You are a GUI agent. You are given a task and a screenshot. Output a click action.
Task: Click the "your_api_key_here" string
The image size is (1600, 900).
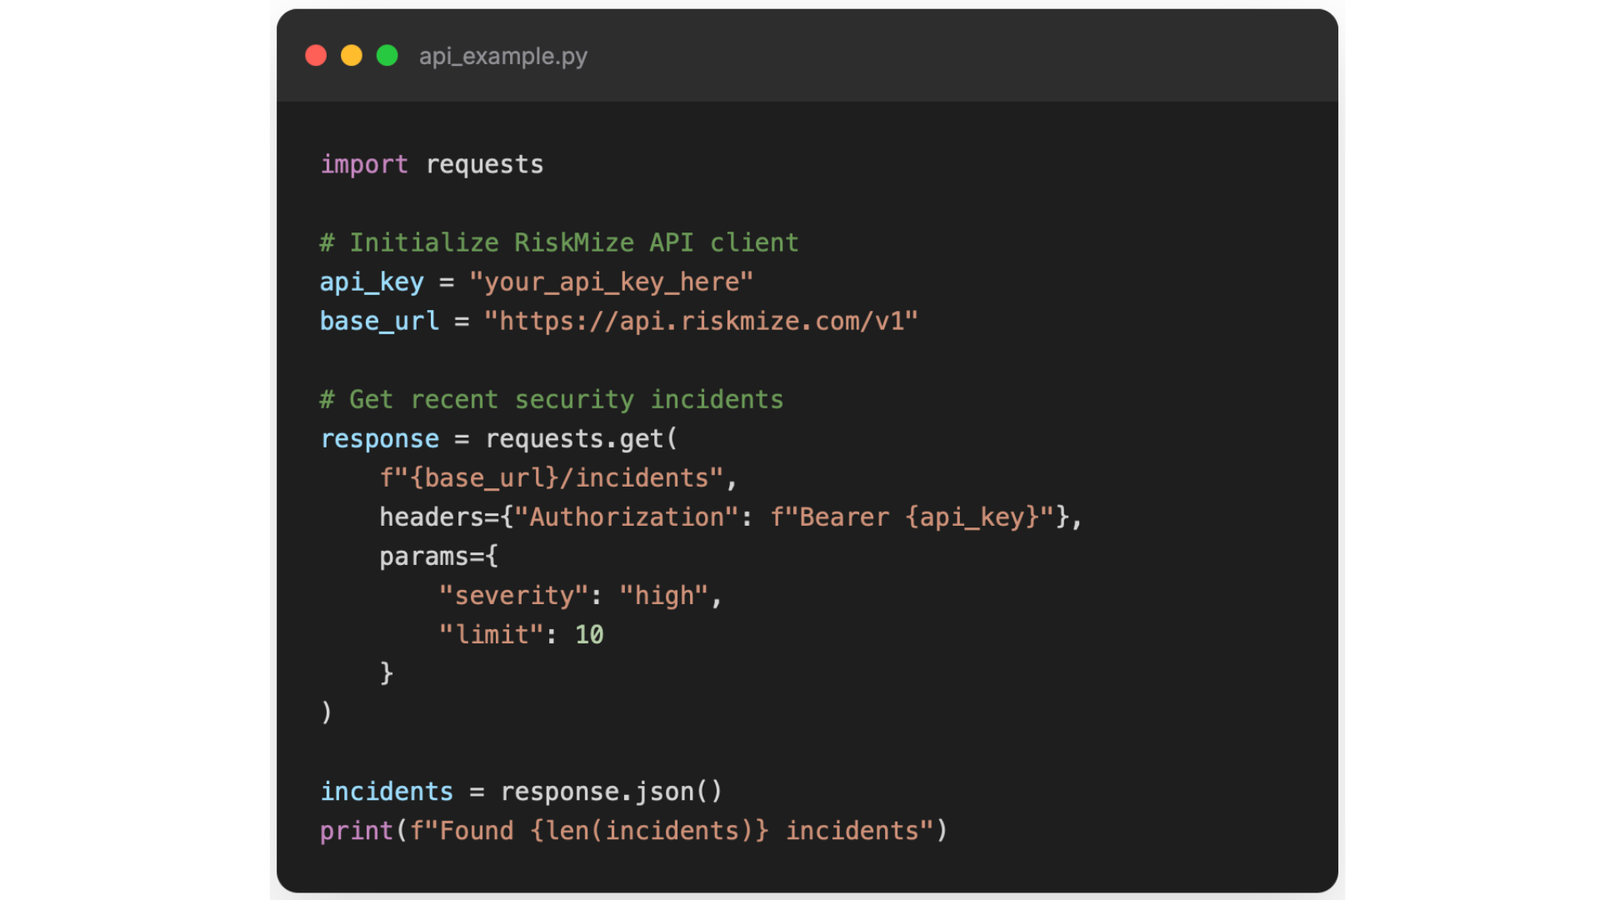tap(611, 282)
